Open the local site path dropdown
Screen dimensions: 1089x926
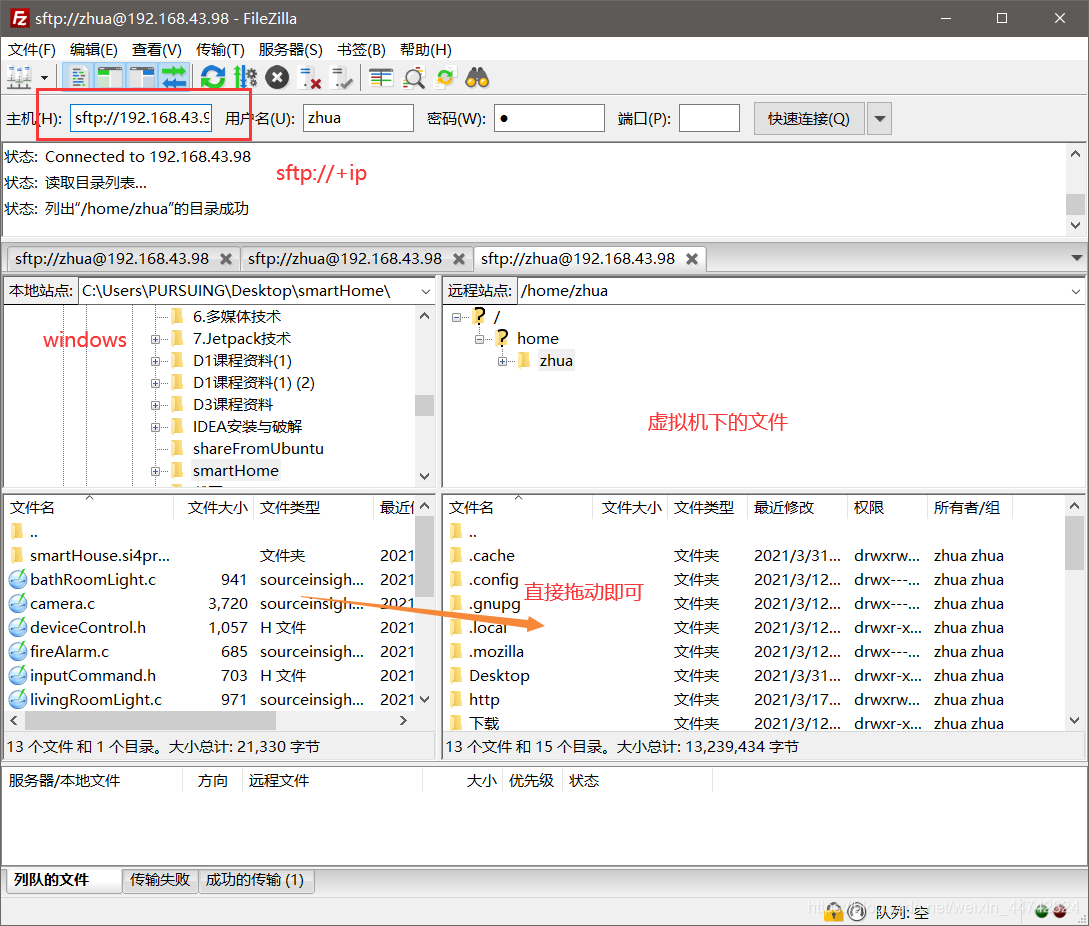[x=425, y=291]
